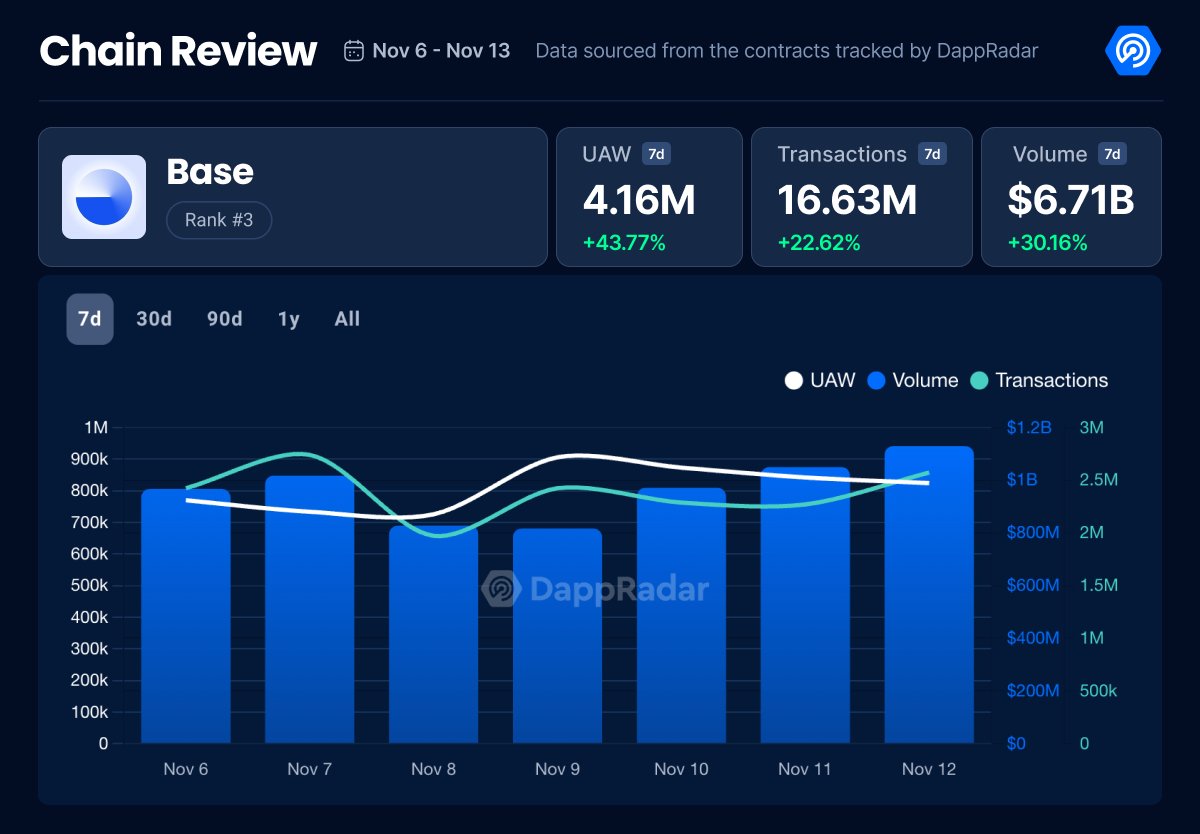Click the 7d badge on the UAW card

point(657,154)
